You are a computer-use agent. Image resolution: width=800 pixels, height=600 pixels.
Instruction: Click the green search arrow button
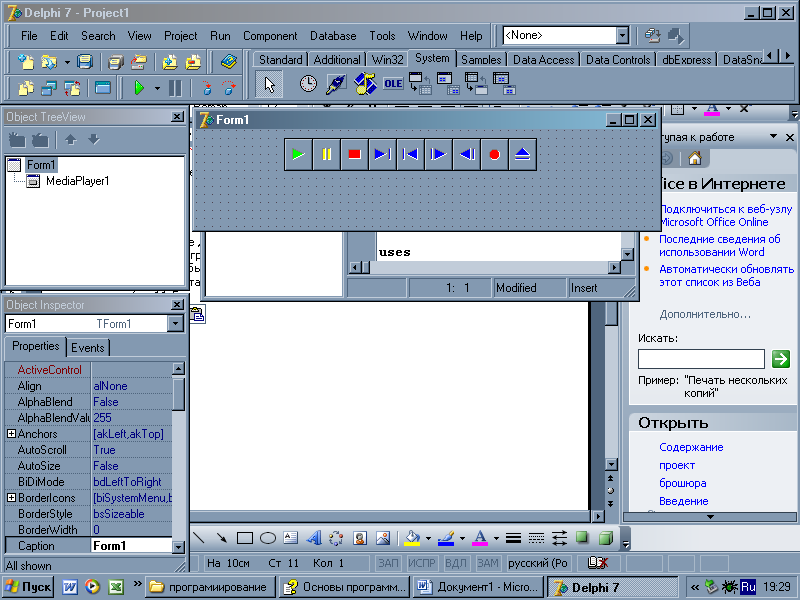pos(781,359)
